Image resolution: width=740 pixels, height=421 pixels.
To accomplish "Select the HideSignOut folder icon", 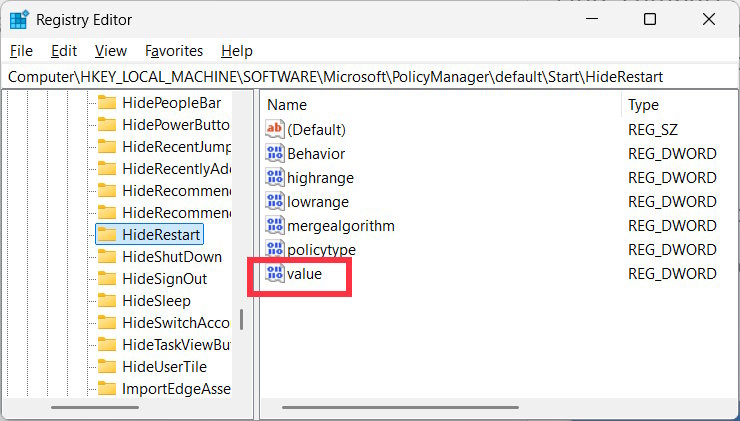I will [x=107, y=278].
